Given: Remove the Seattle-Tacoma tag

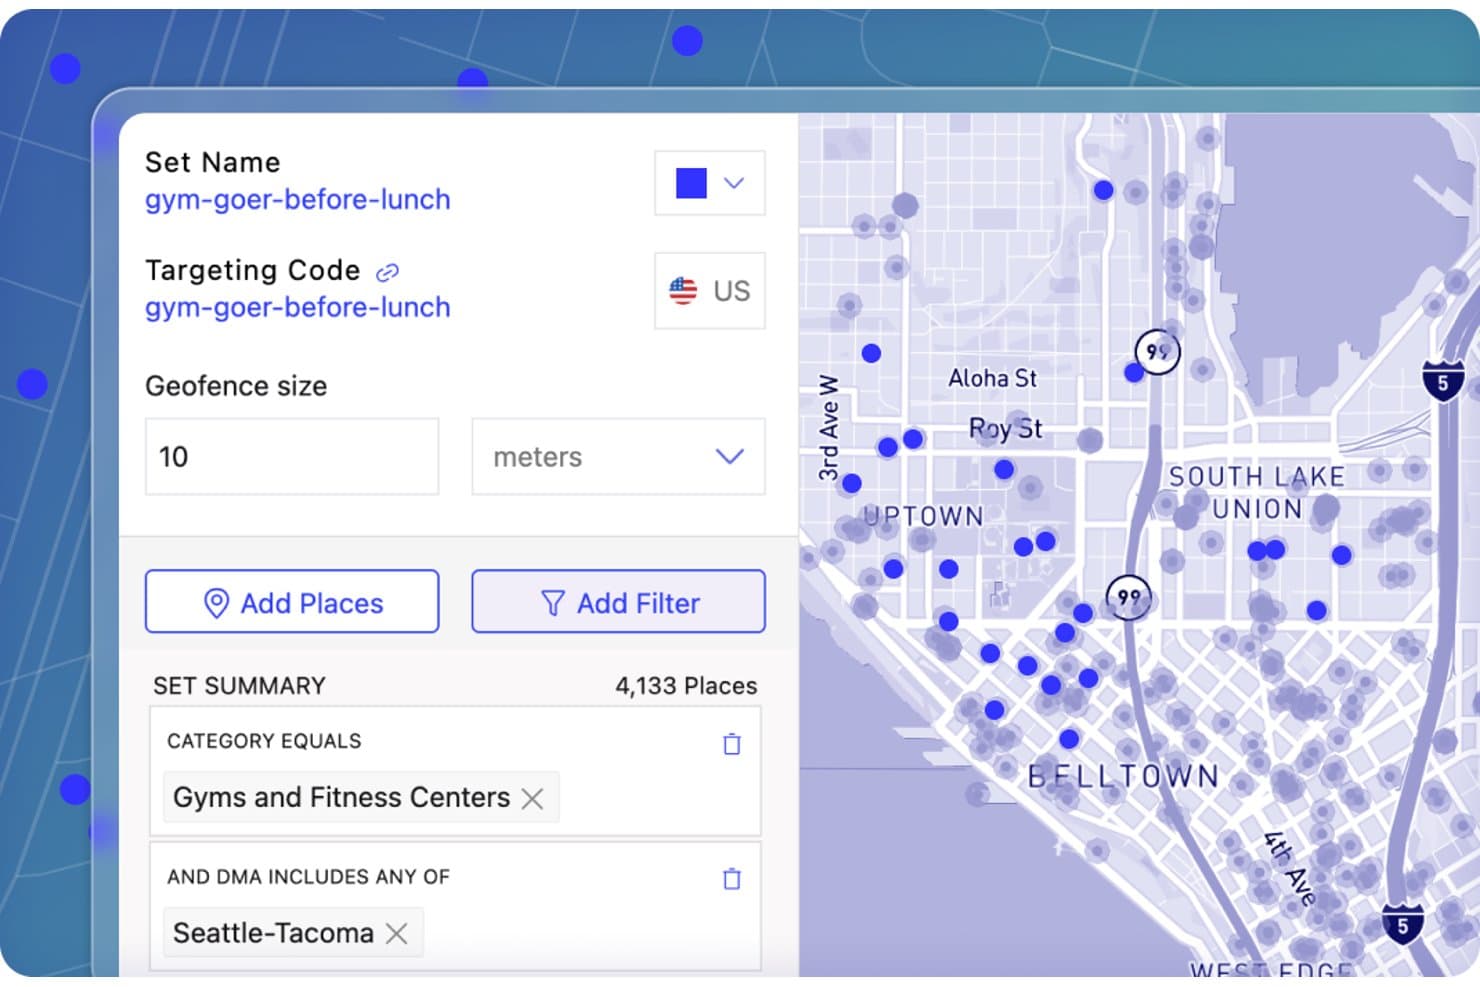Looking at the screenshot, I should click(397, 933).
